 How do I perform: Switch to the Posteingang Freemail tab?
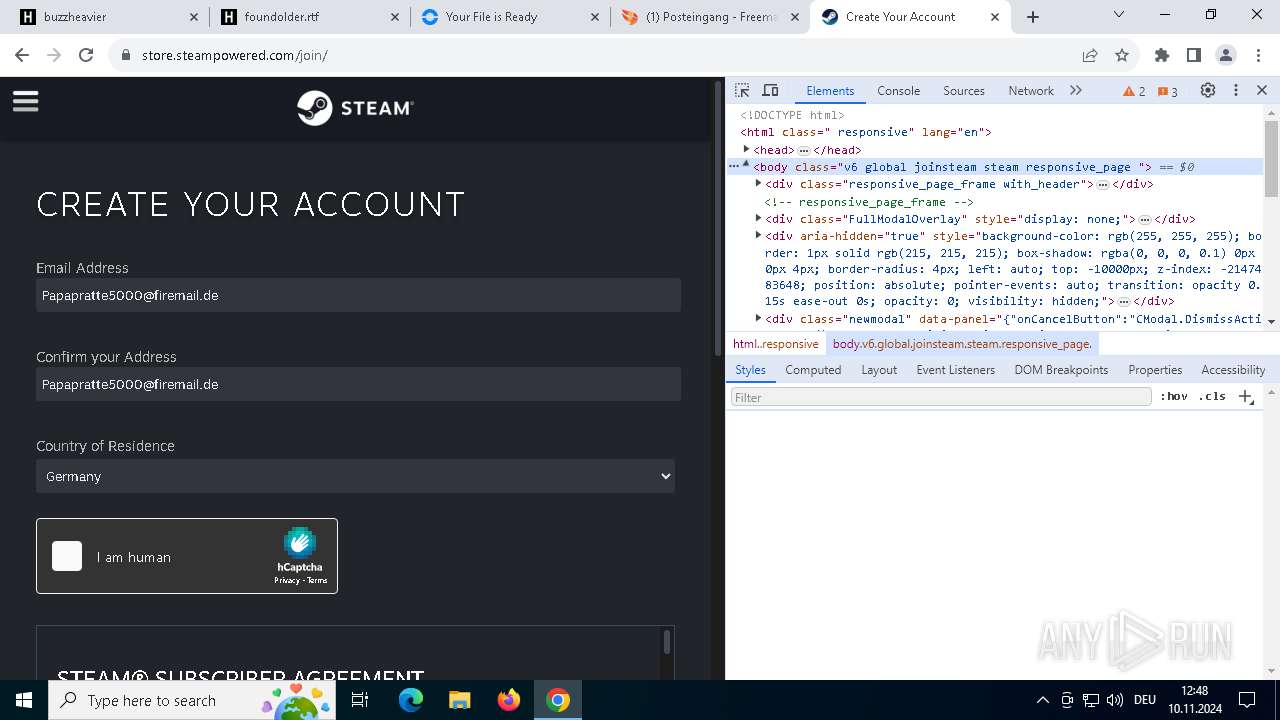pyautogui.click(x=710, y=17)
